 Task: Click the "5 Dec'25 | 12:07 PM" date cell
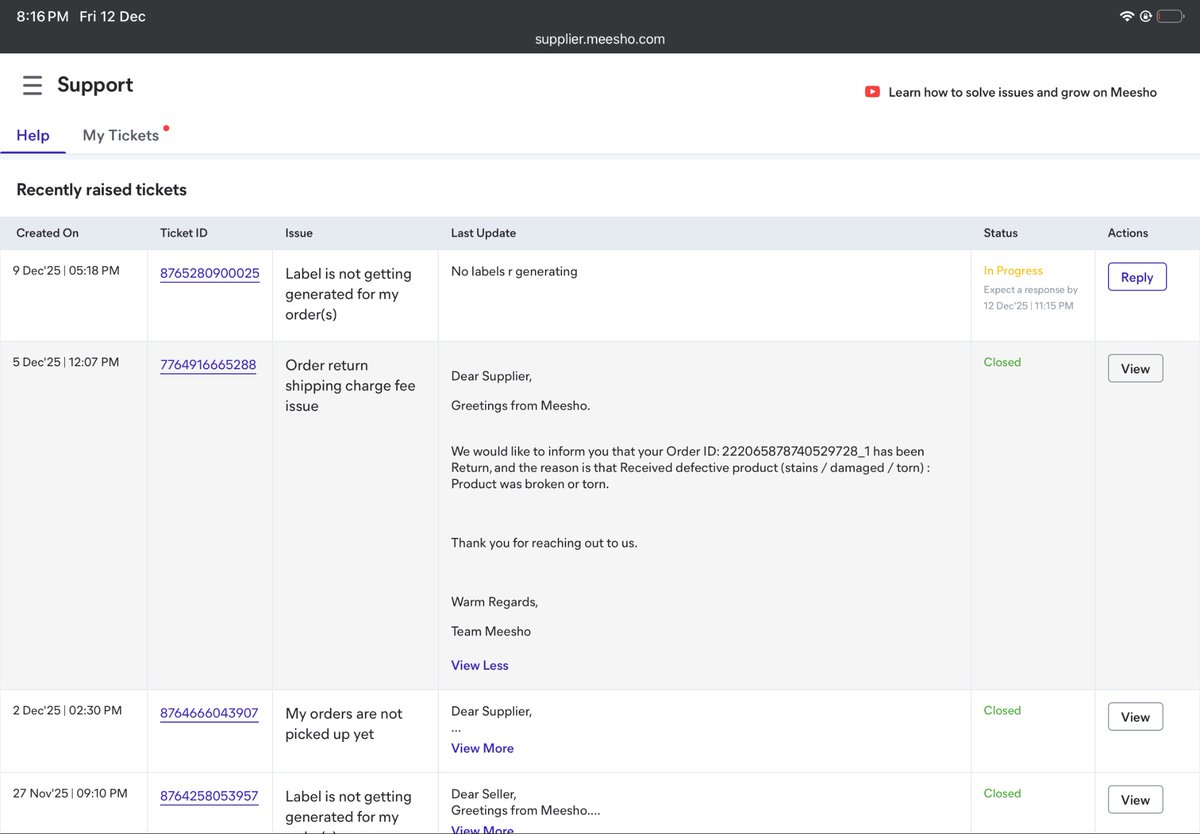[66, 362]
